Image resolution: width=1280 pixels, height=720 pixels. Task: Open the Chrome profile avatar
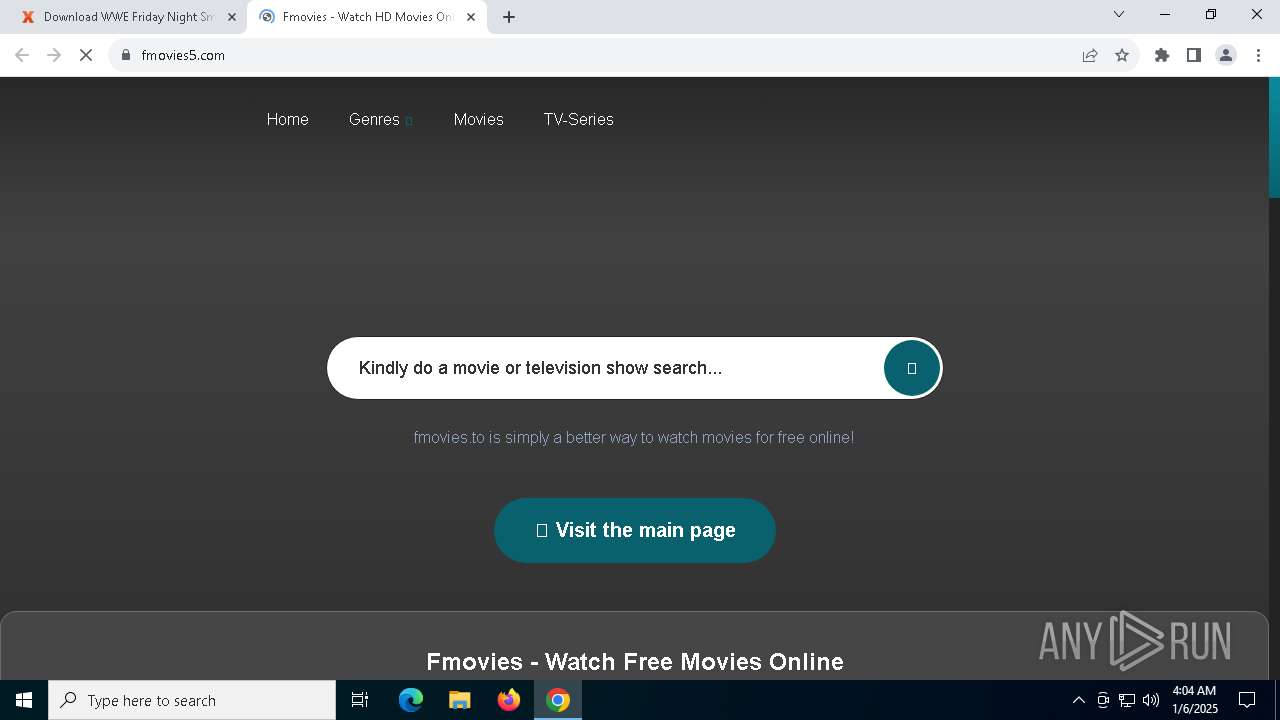1226,55
